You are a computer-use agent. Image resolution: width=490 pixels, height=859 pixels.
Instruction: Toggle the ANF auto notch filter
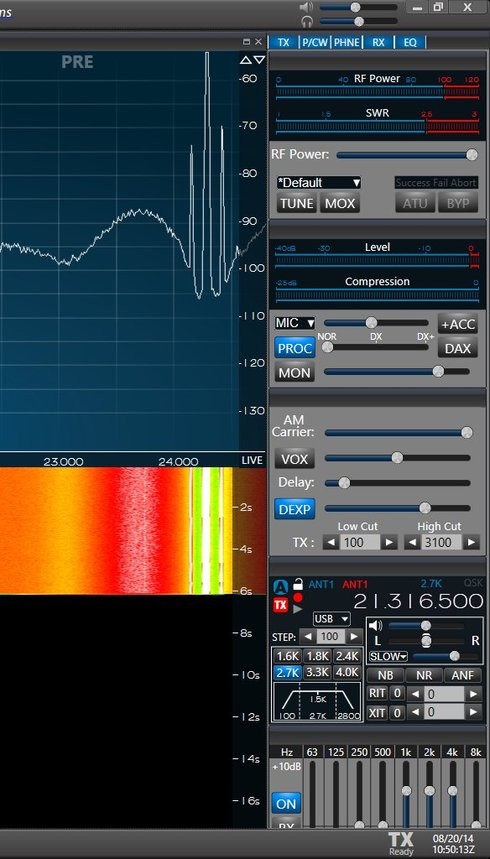pos(463,676)
